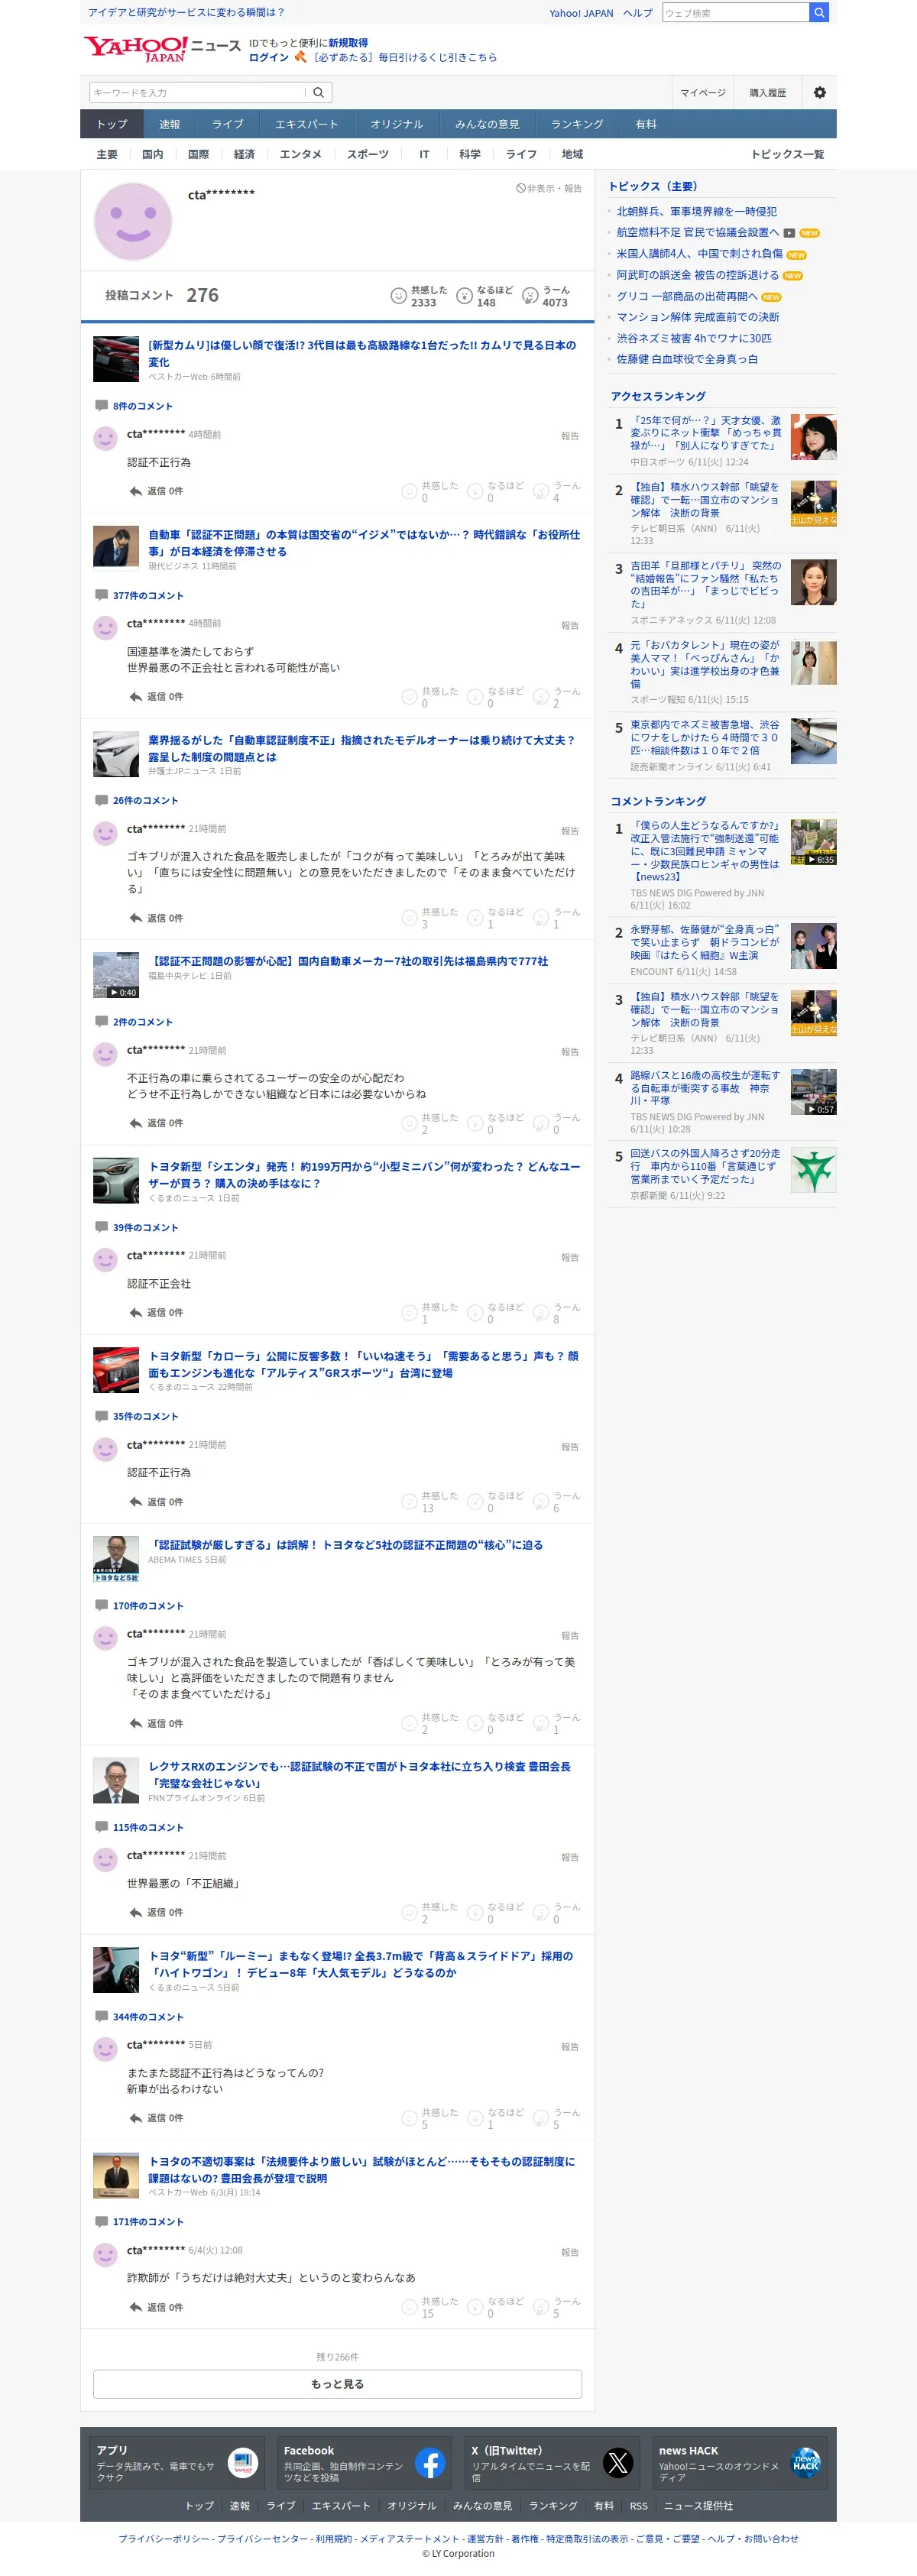Click うーん reaction on 国連基準を満たしておらず comment
Viewport: 917px width, 2576px height.
pyautogui.click(x=557, y=697)
